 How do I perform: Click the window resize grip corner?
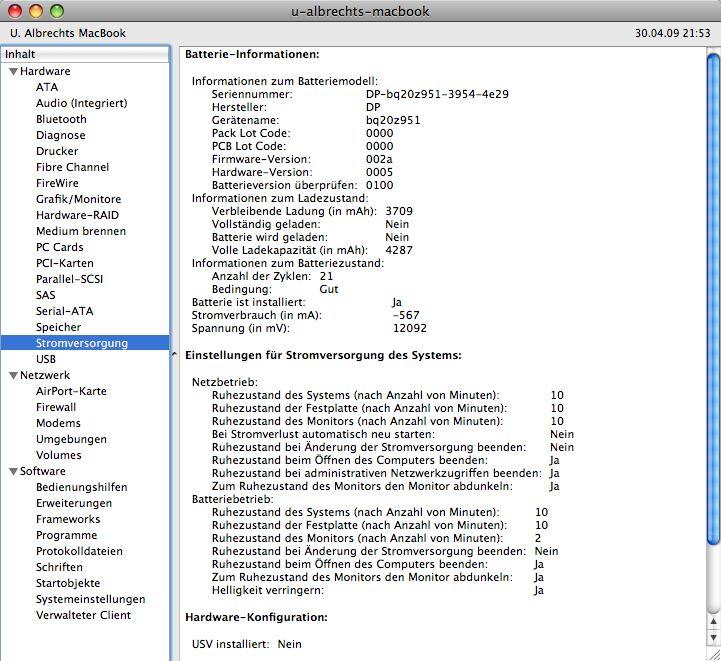pos(714,654)
